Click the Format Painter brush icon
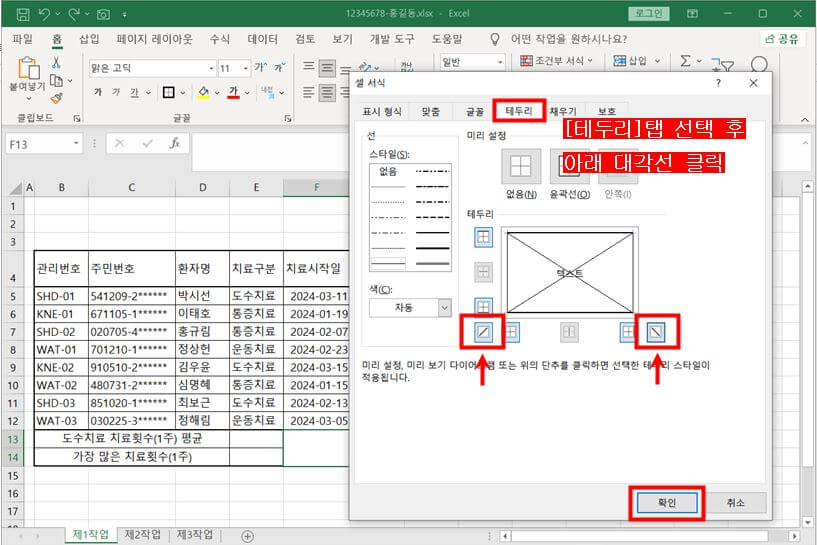Viewport: 817px width, 545px height. [x=56, y=98]
